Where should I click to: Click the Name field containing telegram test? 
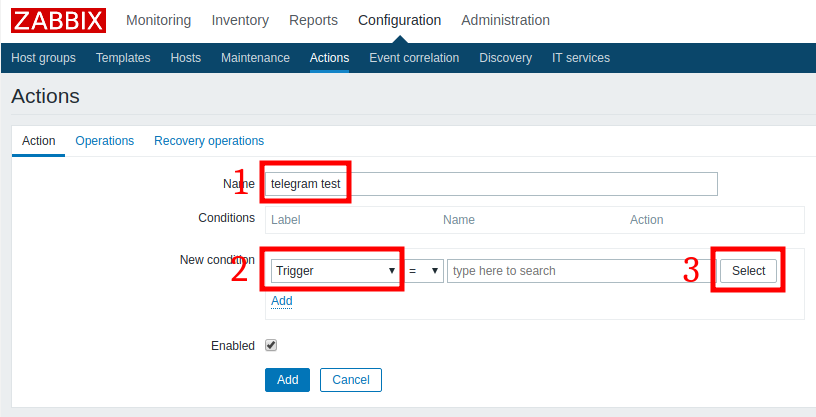(x=491, y=184)
